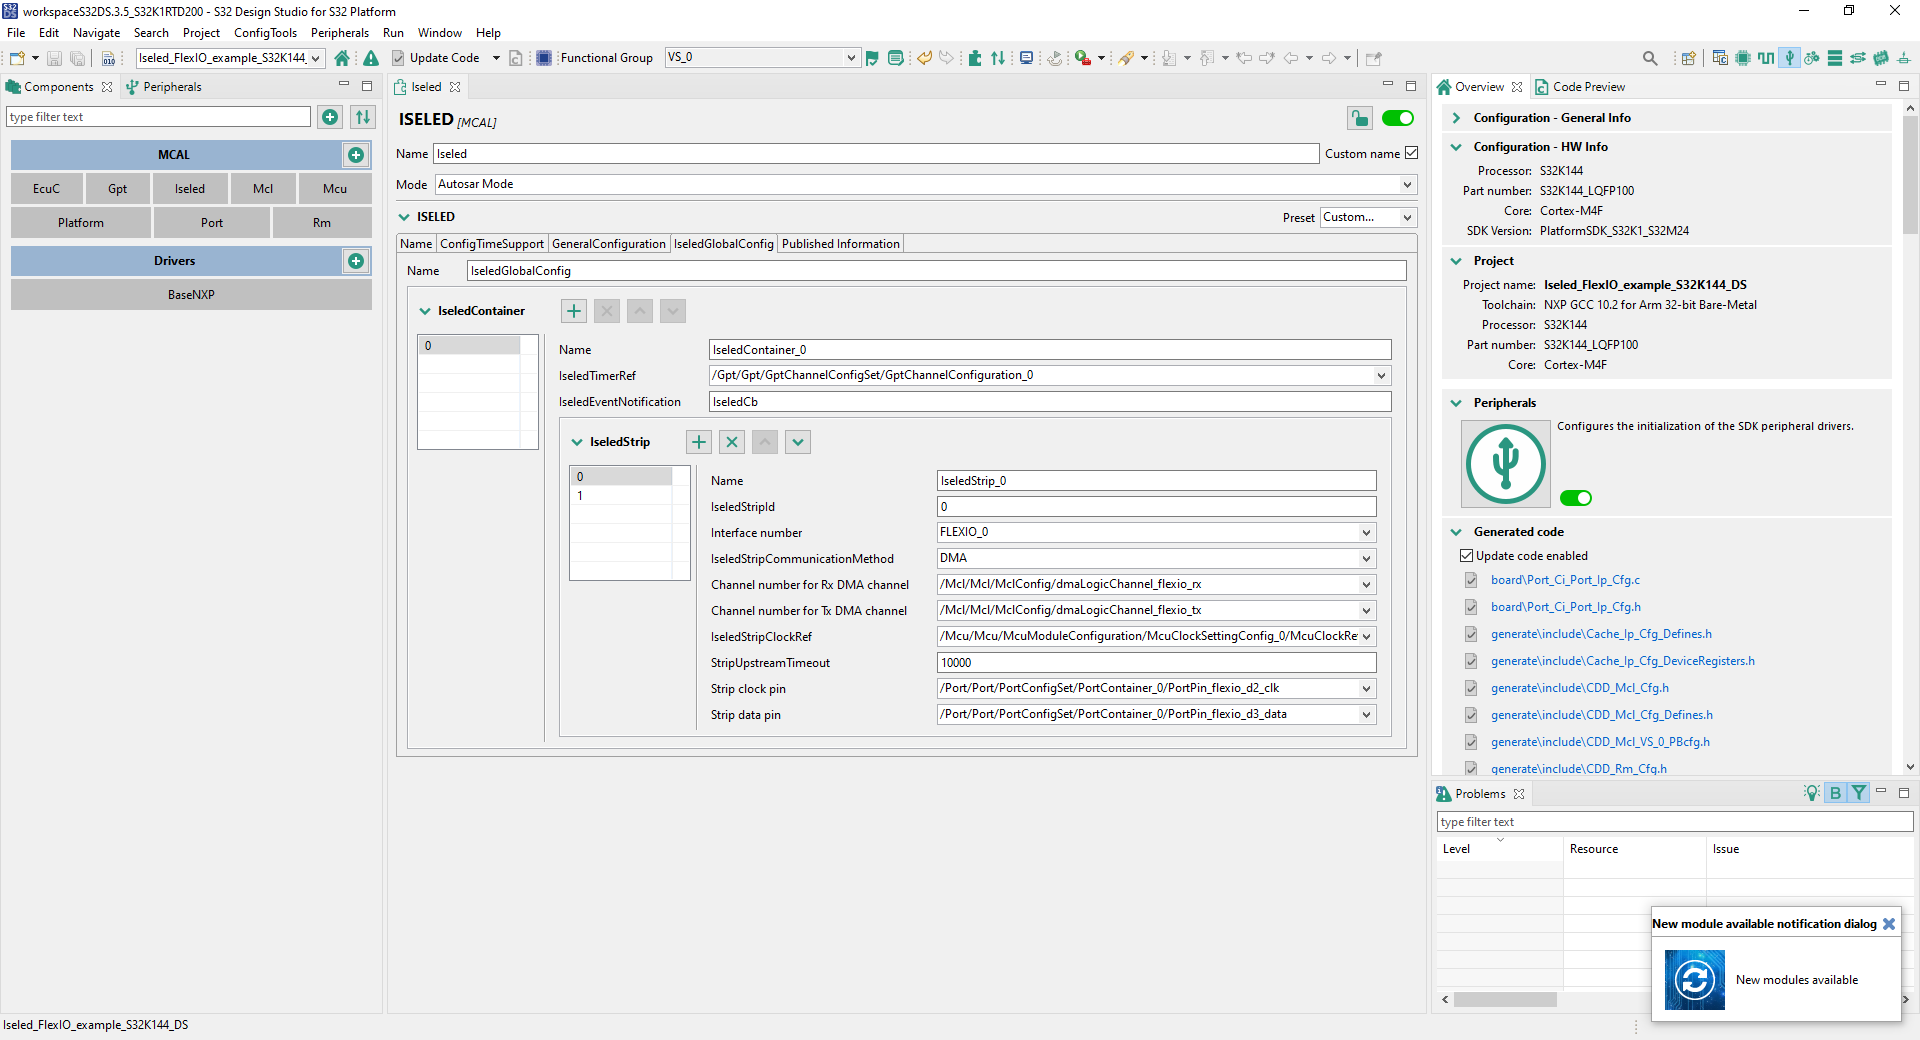The height and width of the screenshot is (1040, 1920).
Task: Switch to the Code Preview tab
Action: pos(1580,87)
